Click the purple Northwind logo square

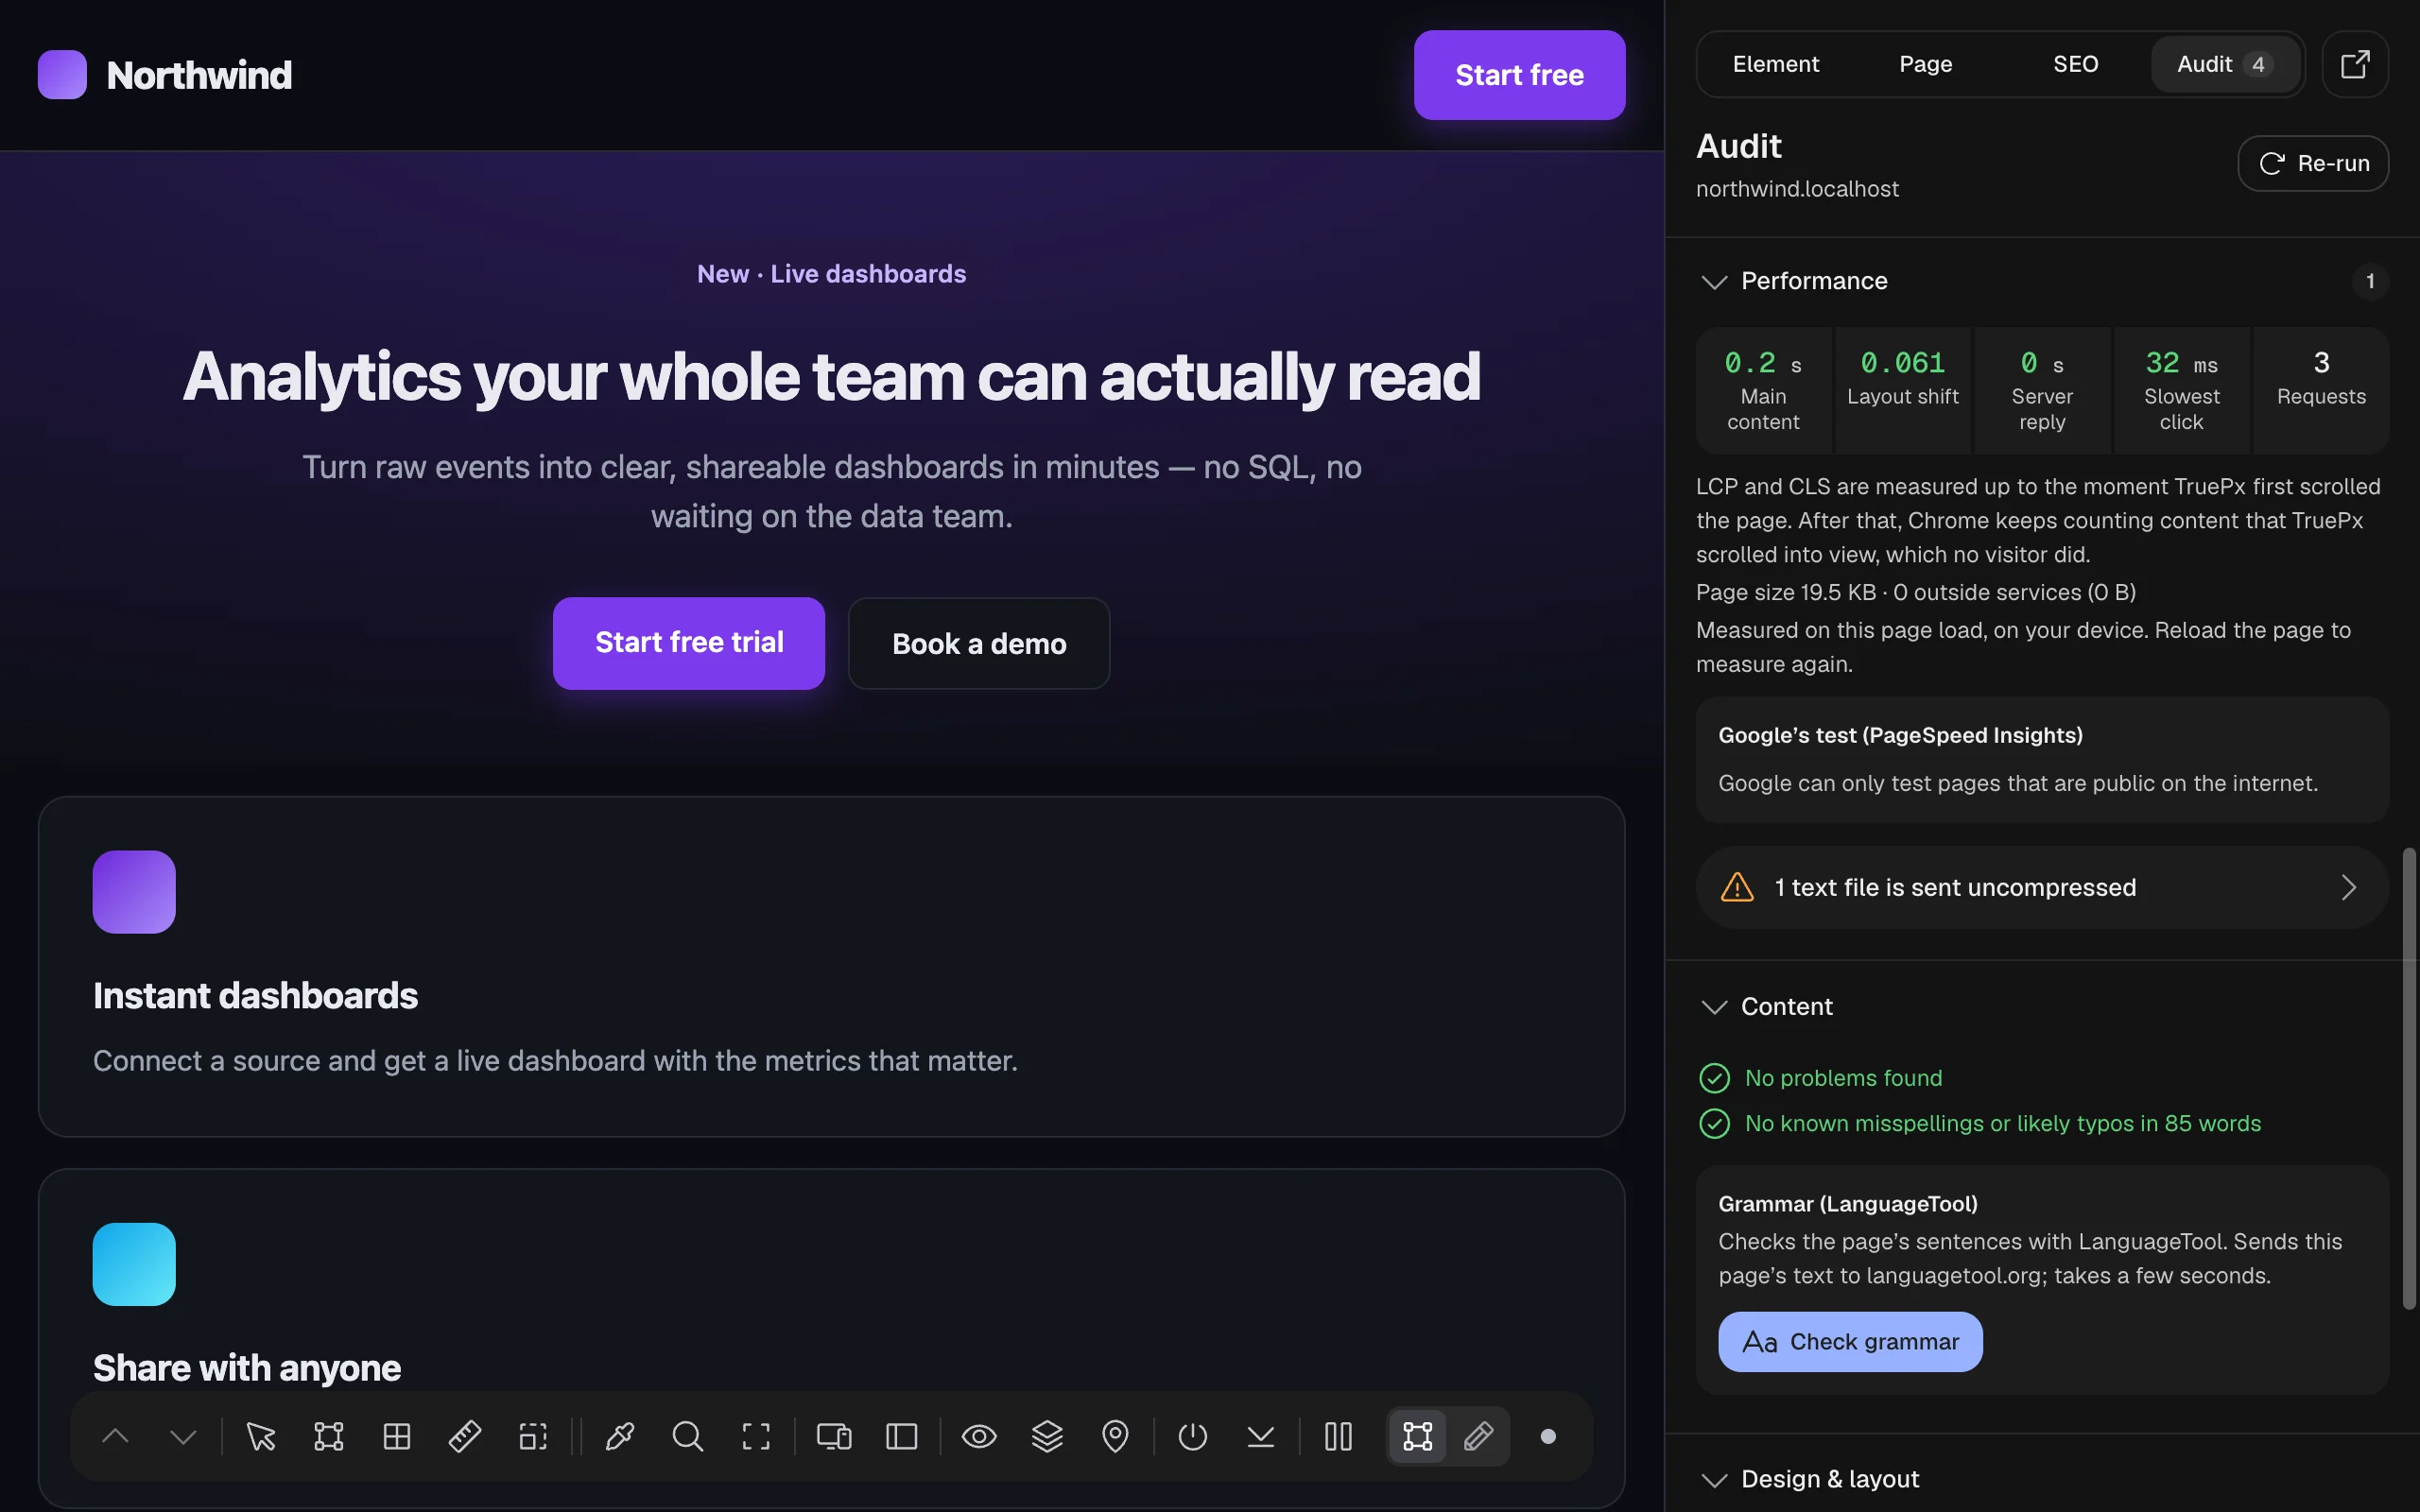pyautogui.click(x=62, y=75)
